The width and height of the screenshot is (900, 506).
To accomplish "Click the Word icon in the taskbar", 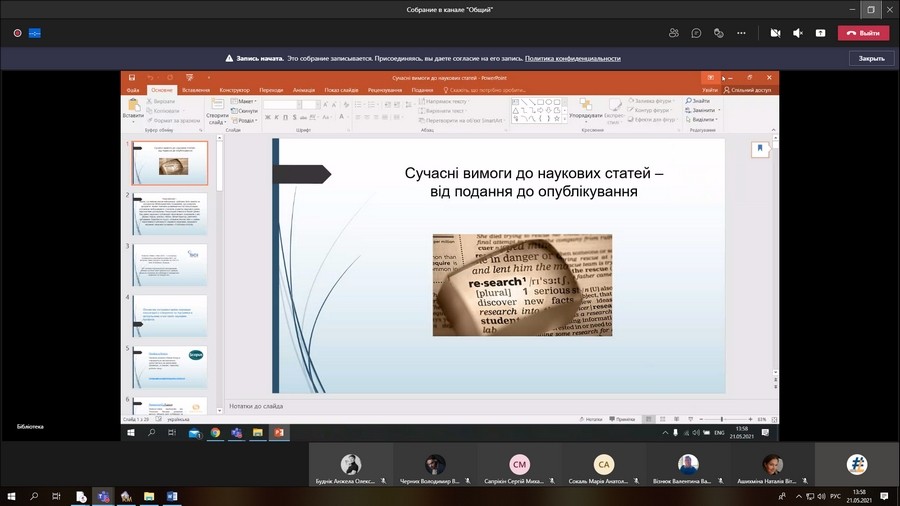I will coord(172,496).
